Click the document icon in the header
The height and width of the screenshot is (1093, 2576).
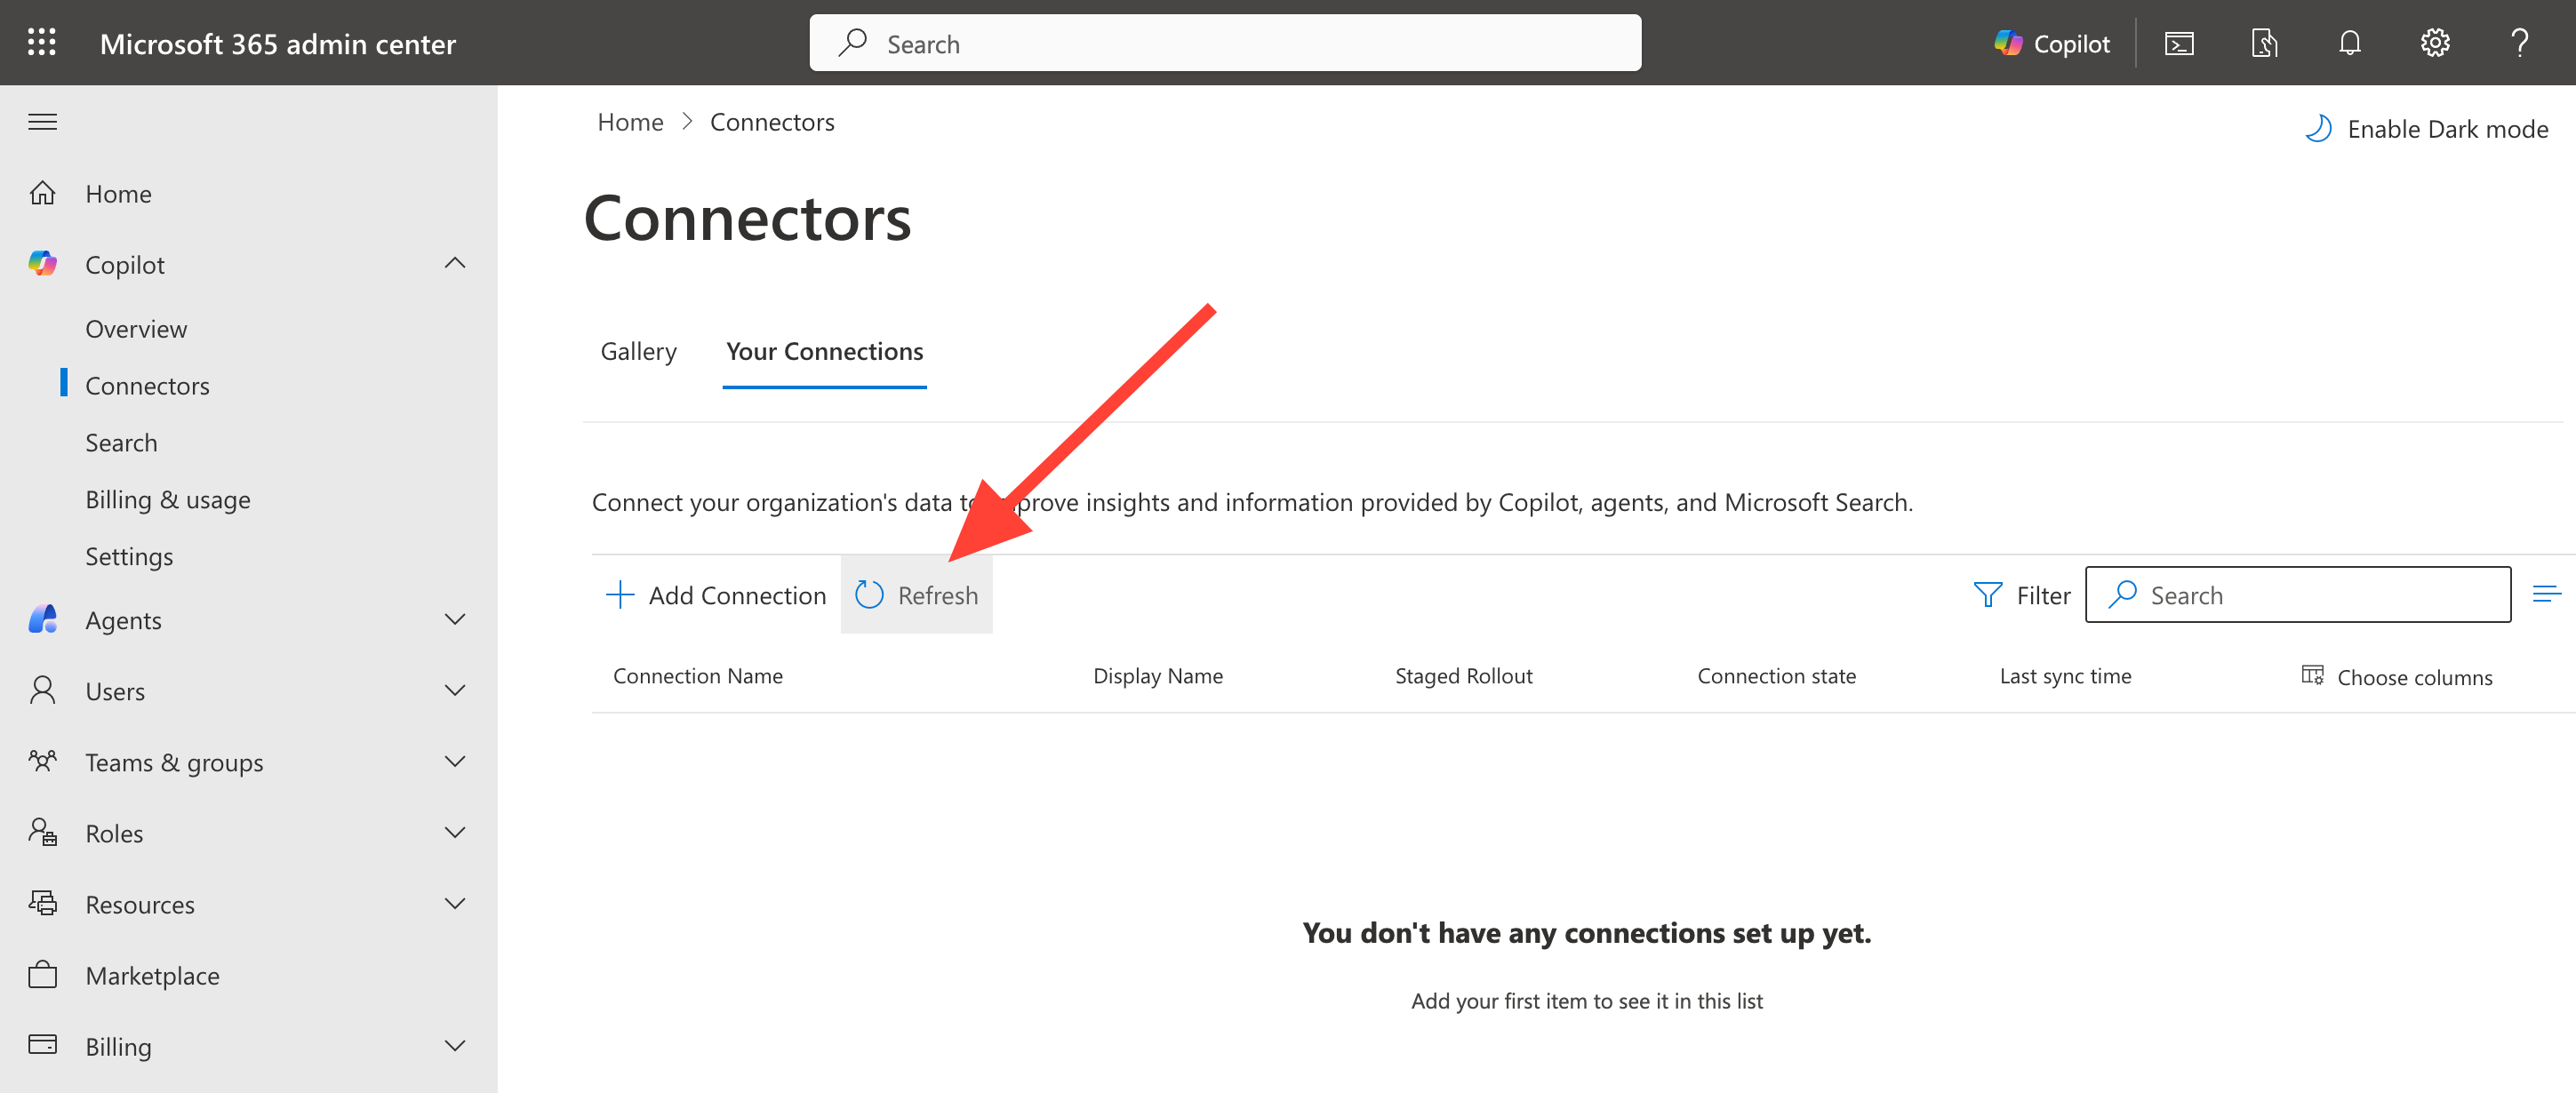click(x=2264, y=43)
